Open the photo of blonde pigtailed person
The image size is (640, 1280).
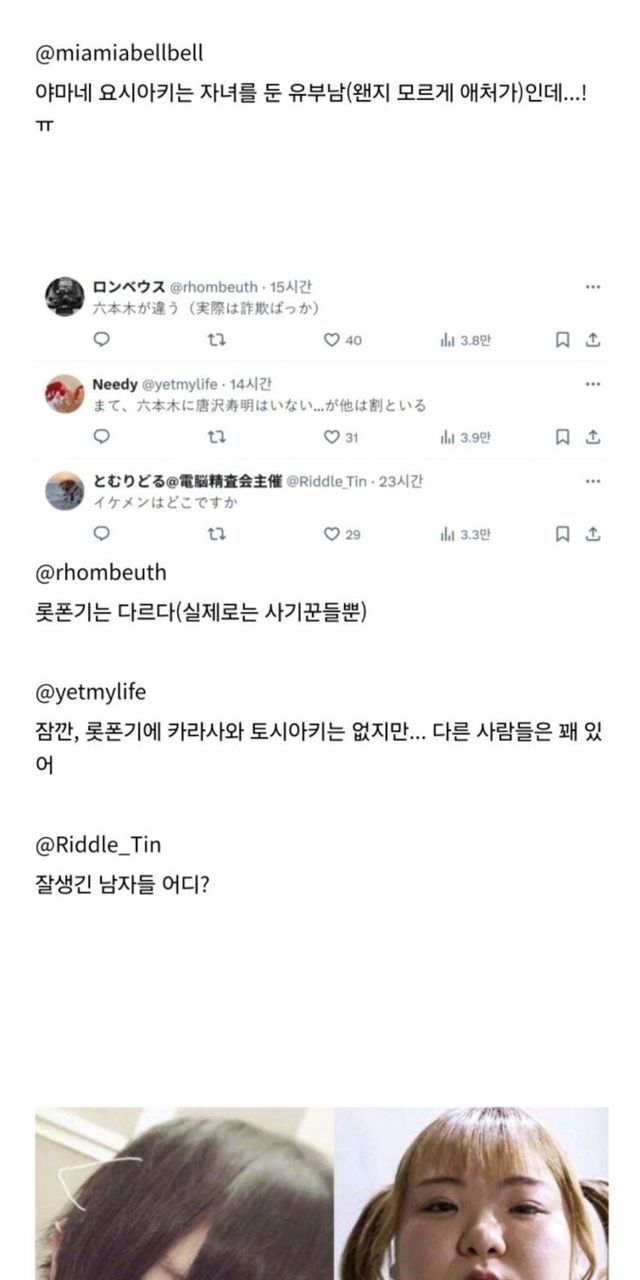(x=471, y=1193)
